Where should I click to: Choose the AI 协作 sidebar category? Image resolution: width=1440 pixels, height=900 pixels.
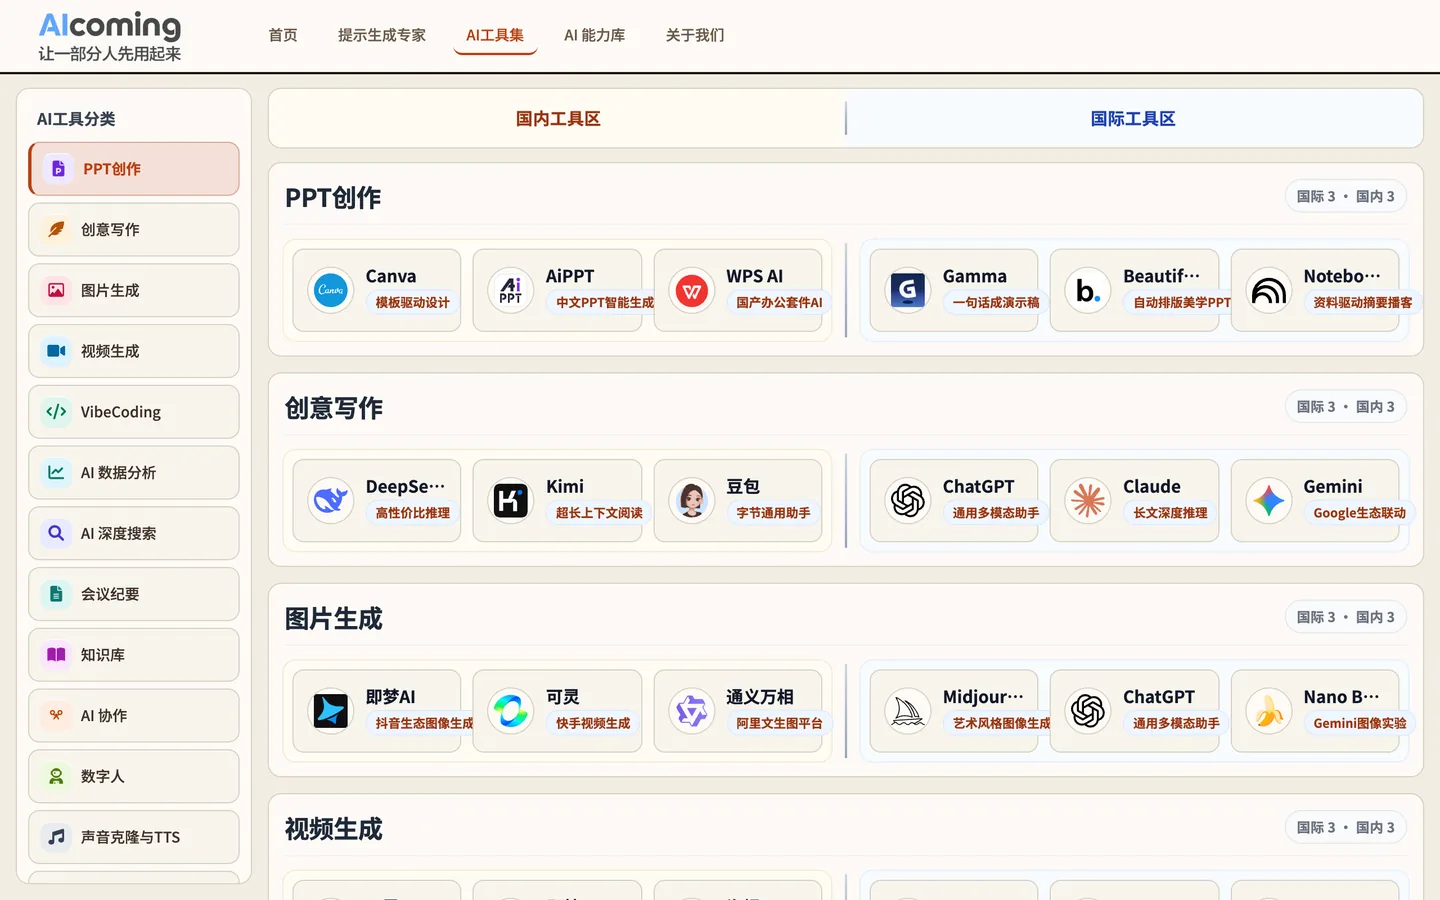pyautogui.click(x=134, y=716)
